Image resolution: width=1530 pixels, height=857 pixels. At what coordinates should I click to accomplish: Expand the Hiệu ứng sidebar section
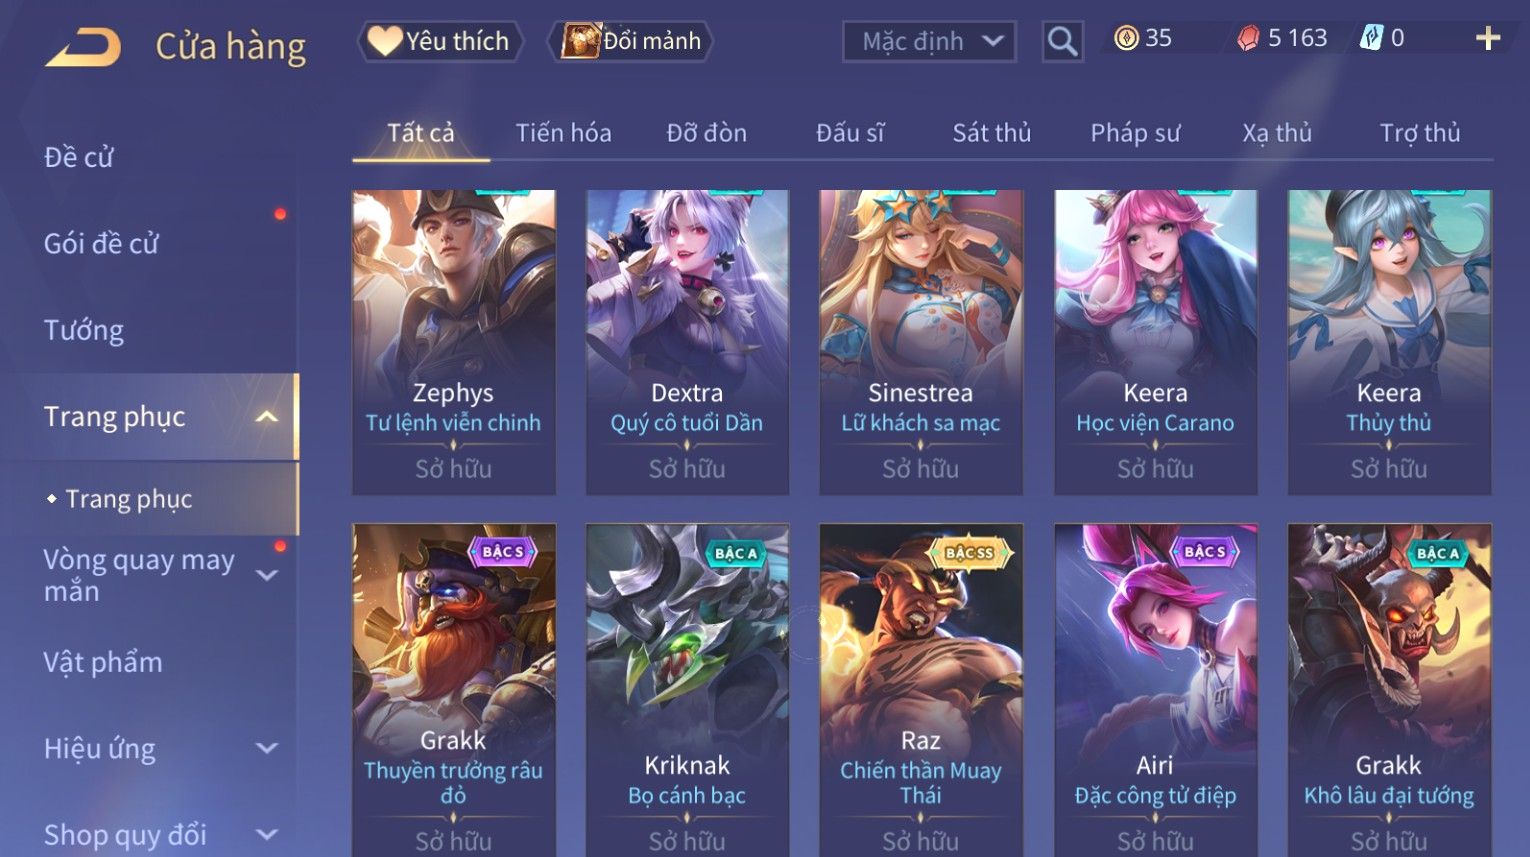(x=267, y=748)
